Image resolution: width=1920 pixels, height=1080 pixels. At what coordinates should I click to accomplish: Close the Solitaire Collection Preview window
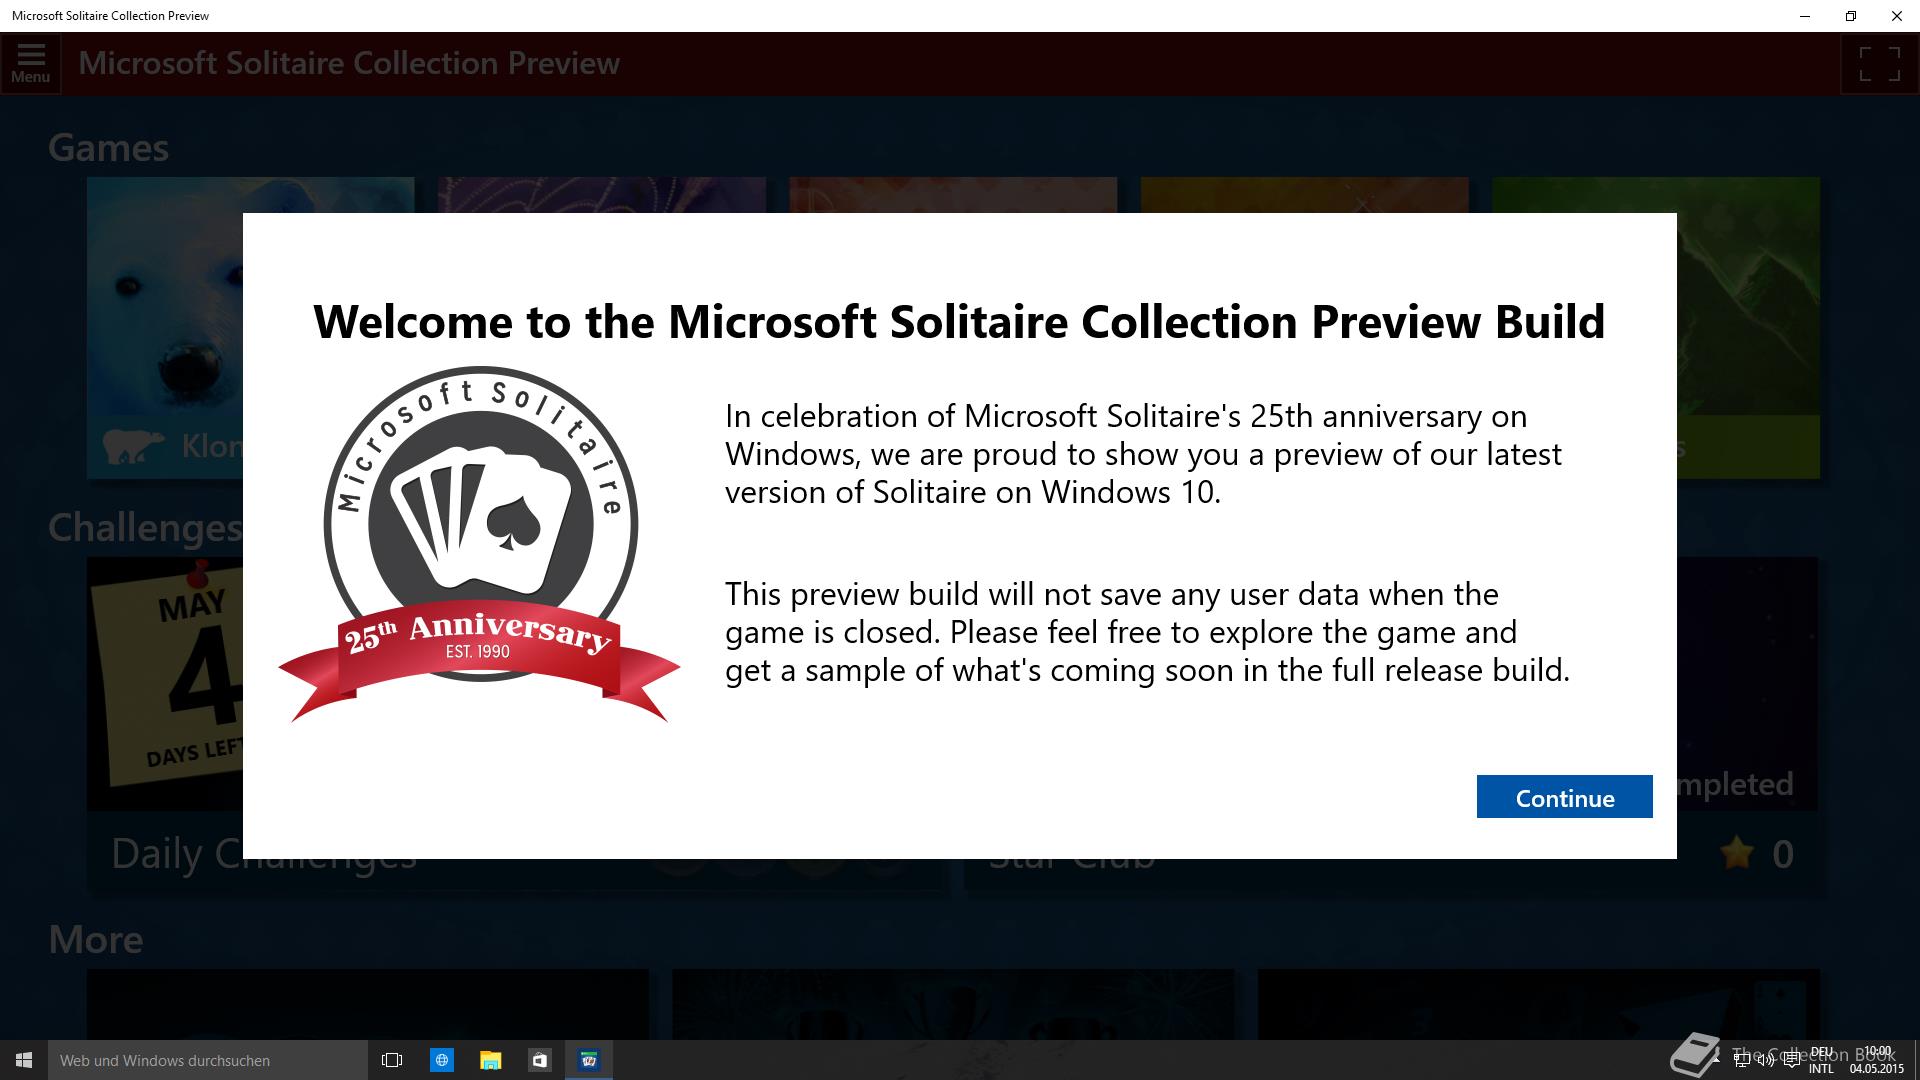pos(1897,16)
